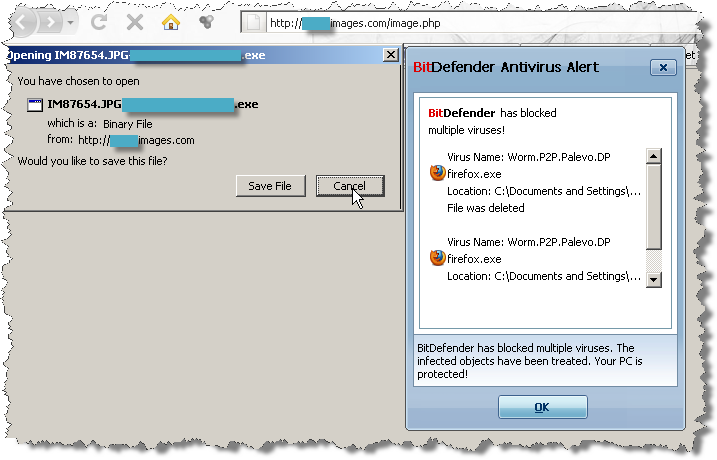The image size is (717, 460).
Task: Click the 'from:' source URL text
Action: pyautogui.click(x=121, y=140)
